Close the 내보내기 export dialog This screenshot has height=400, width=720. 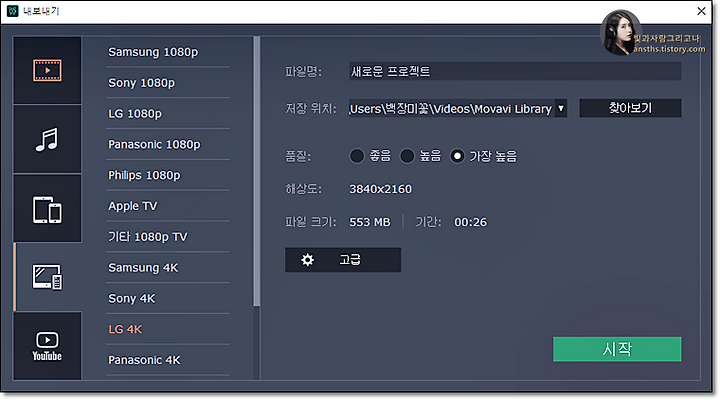[x=701, y=11]
